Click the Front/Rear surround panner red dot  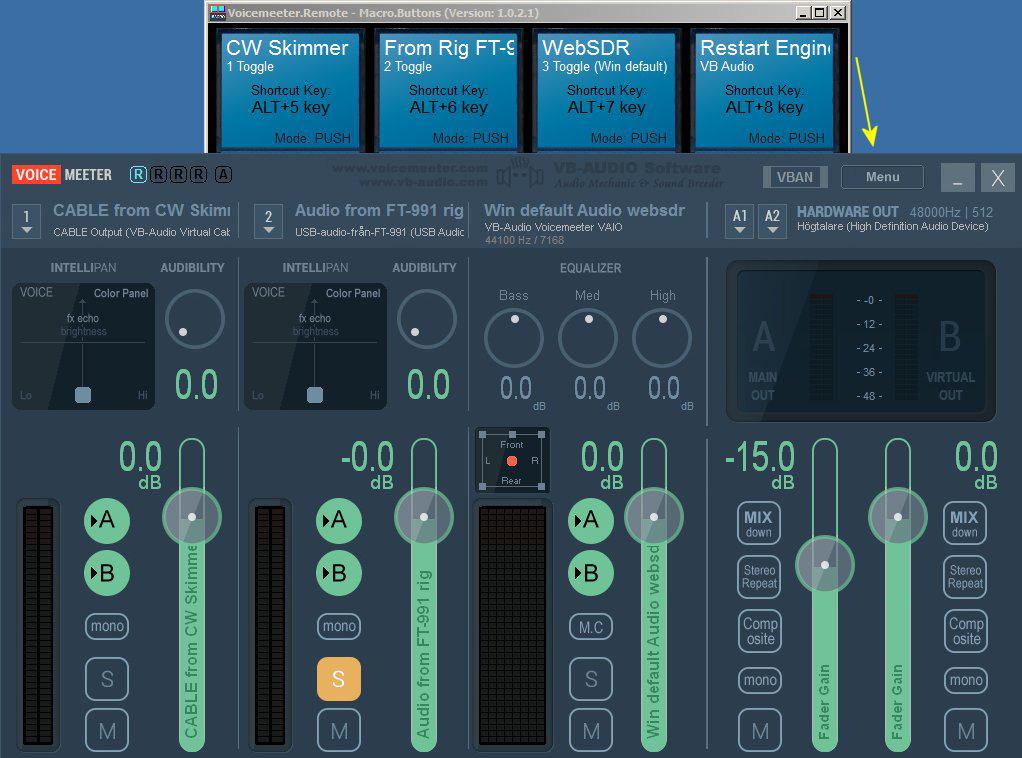(512, 461)
